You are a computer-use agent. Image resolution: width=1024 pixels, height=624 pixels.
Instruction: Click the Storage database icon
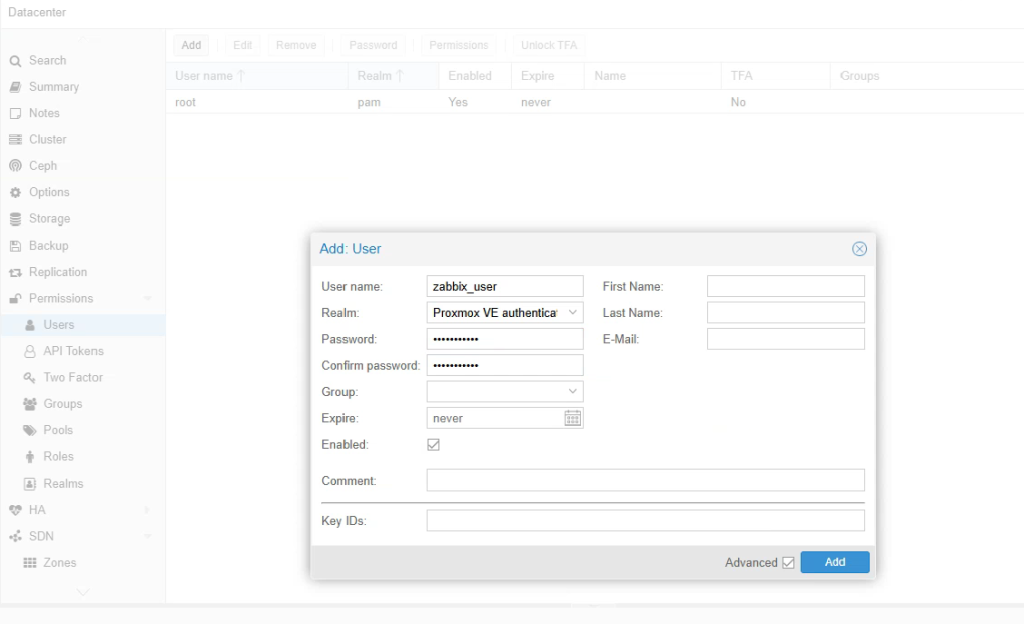point(15,219)
